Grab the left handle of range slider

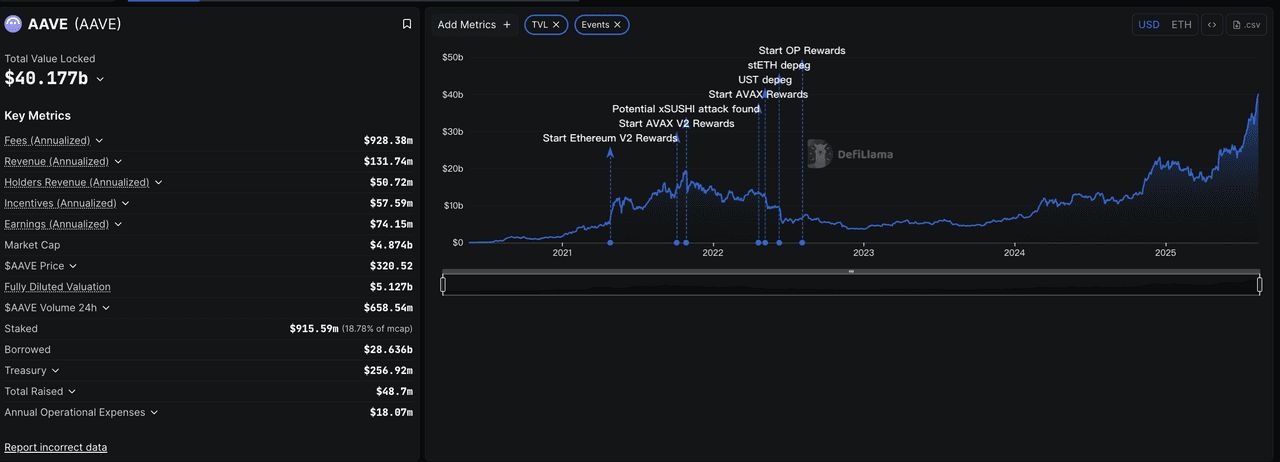pyautogui.click(x=443, y=285)
